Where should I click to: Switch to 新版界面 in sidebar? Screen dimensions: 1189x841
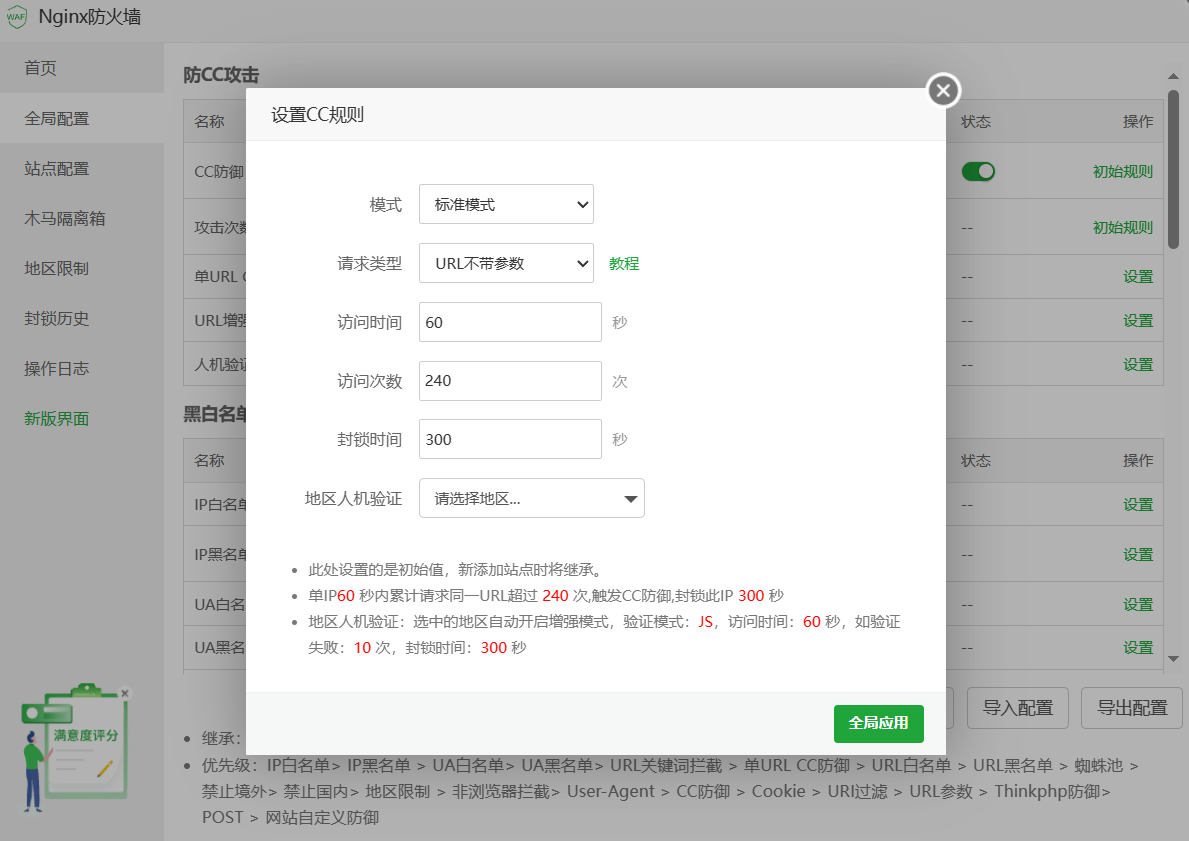pyautogui.click(x=82, y=419)
